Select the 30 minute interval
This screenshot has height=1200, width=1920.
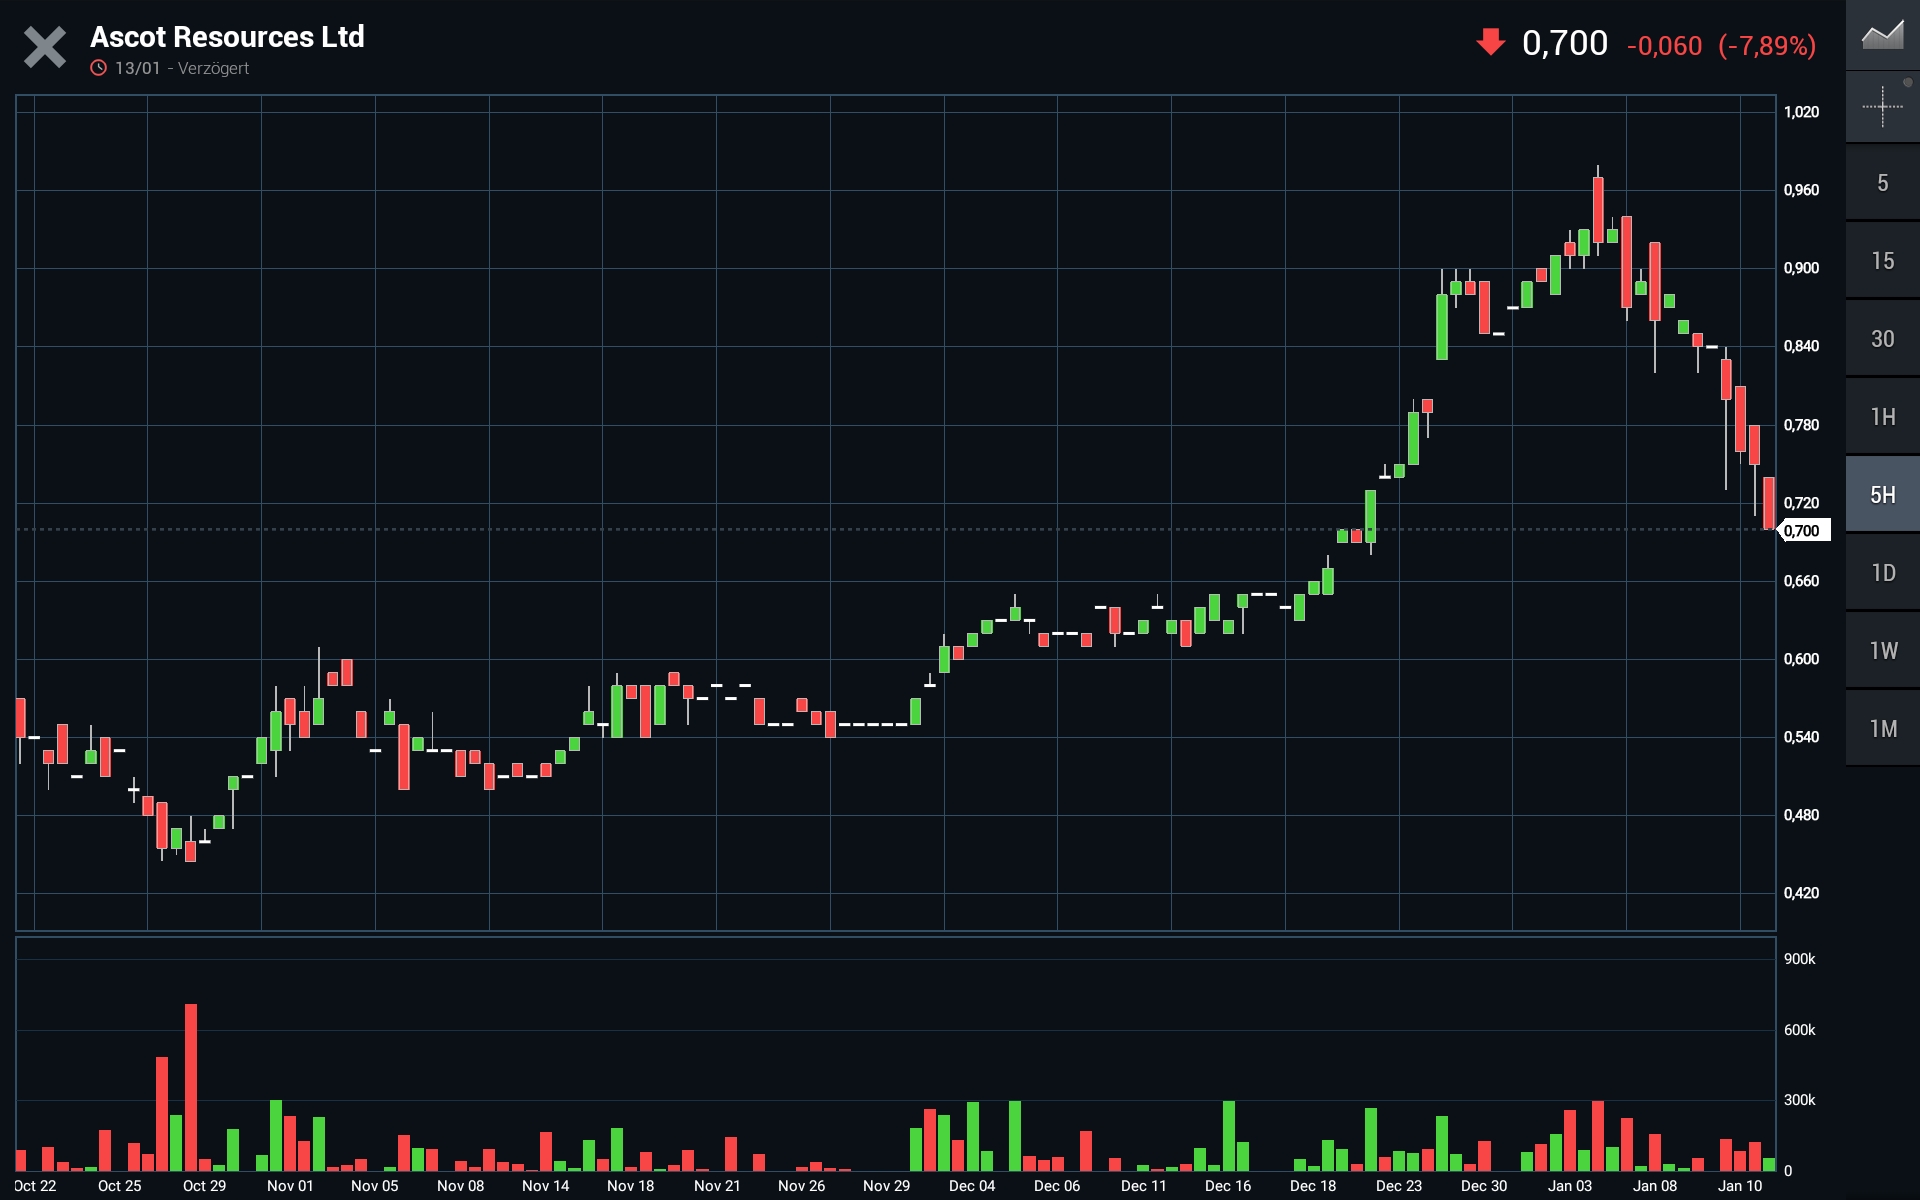coord(1882,339)
